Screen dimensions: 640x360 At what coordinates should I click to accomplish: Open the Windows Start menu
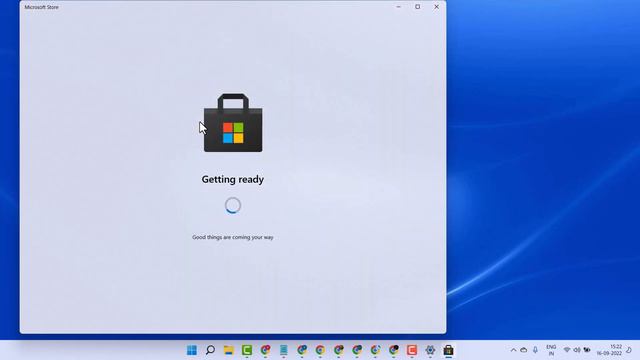[191, 350]
